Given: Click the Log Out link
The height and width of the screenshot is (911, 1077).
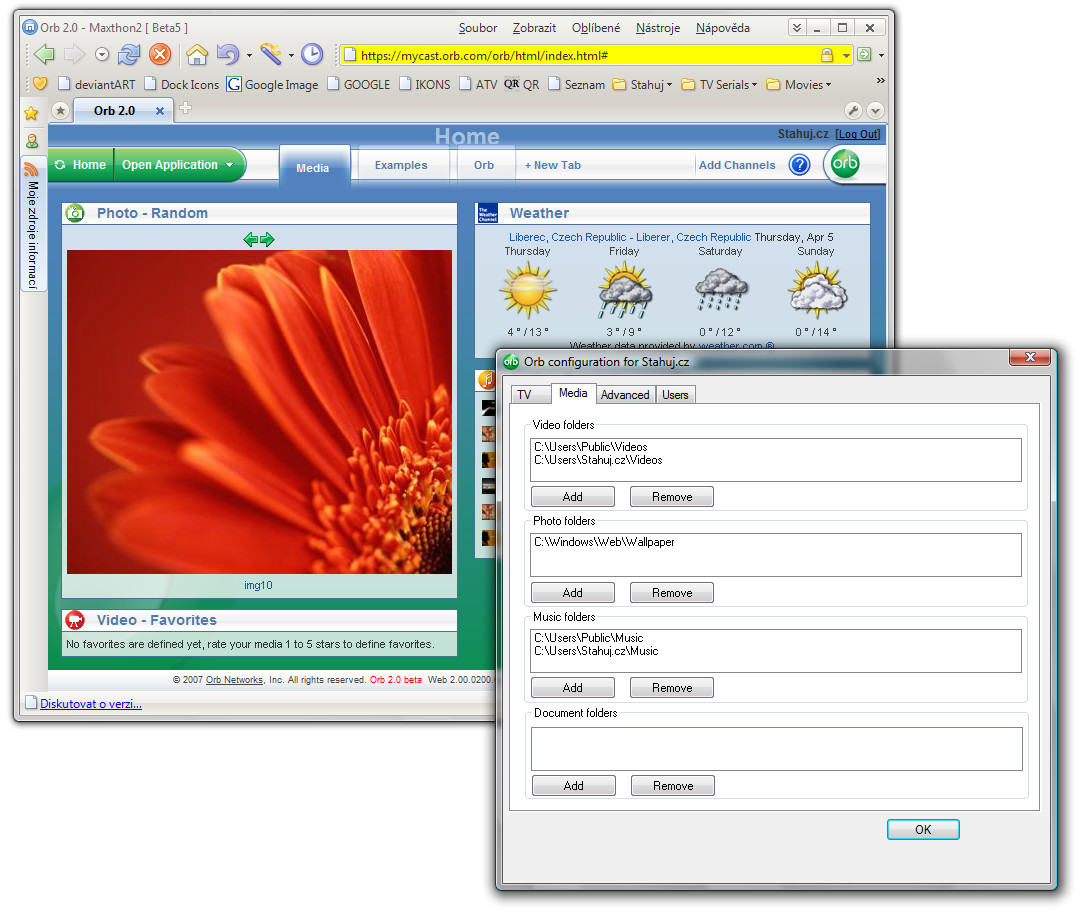Looking at the screenshot, I should [858, 134].
